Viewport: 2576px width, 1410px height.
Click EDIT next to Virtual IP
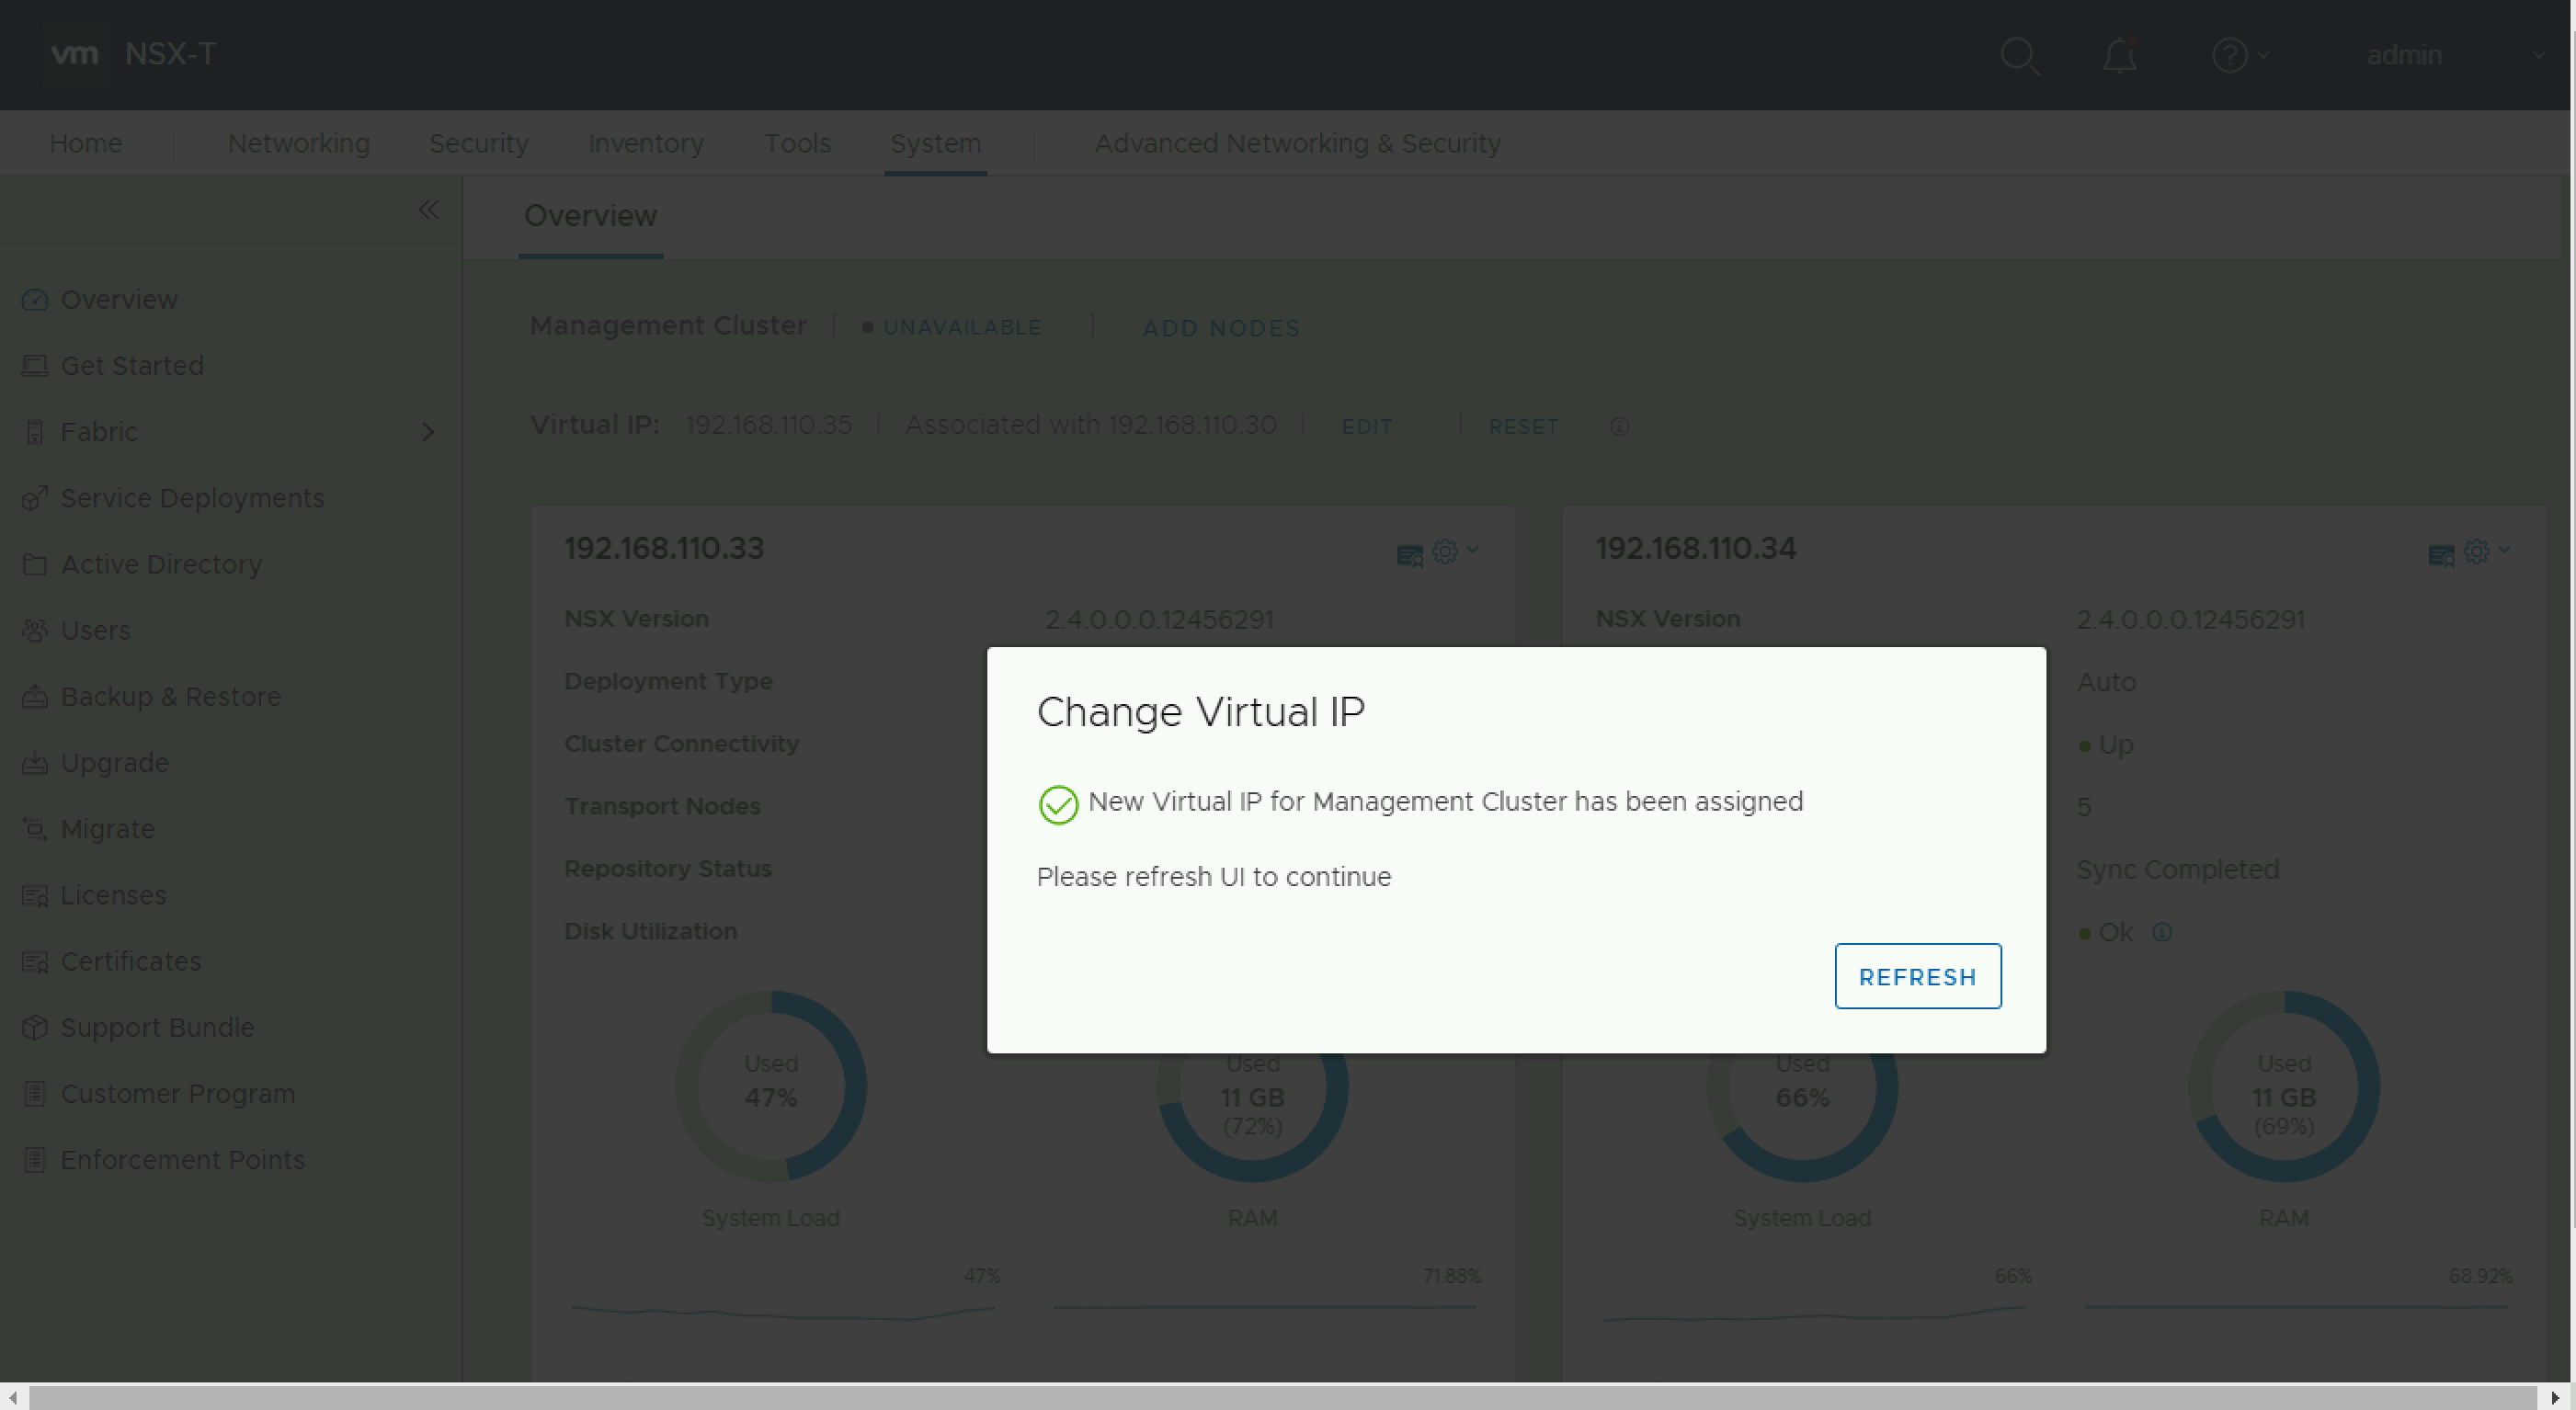point(1366,427)
